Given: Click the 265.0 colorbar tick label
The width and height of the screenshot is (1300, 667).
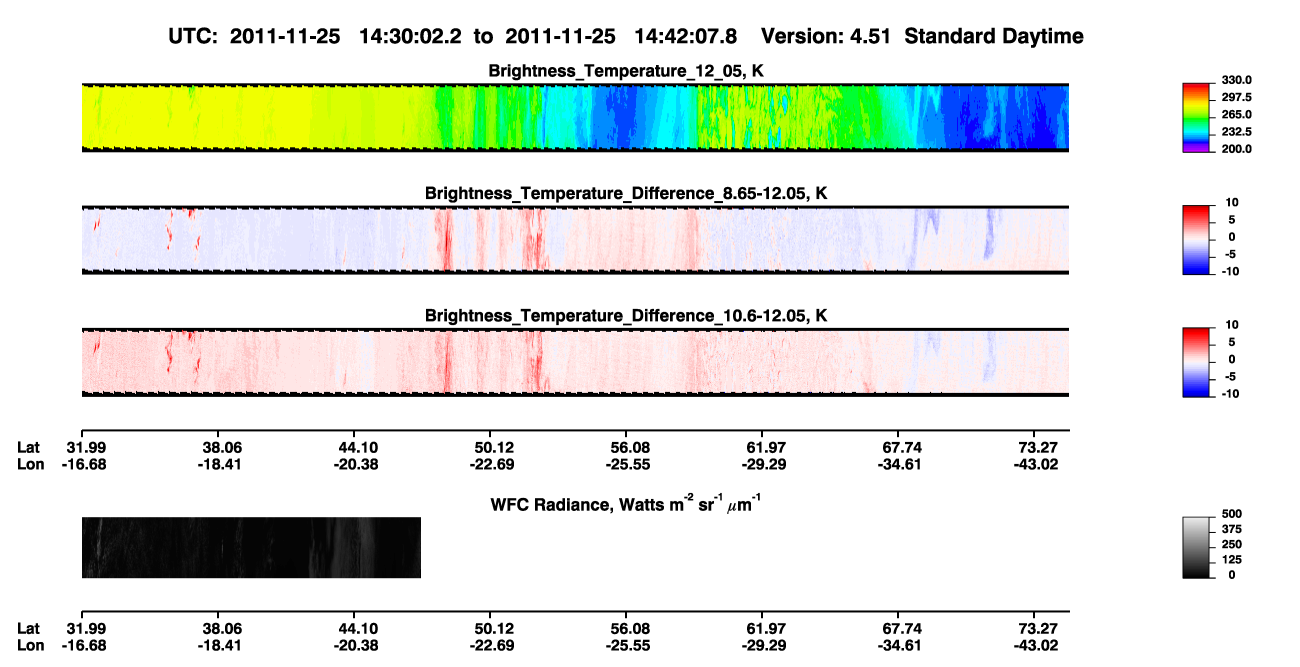Looking at the screenshot, I should click(1237, 114).
